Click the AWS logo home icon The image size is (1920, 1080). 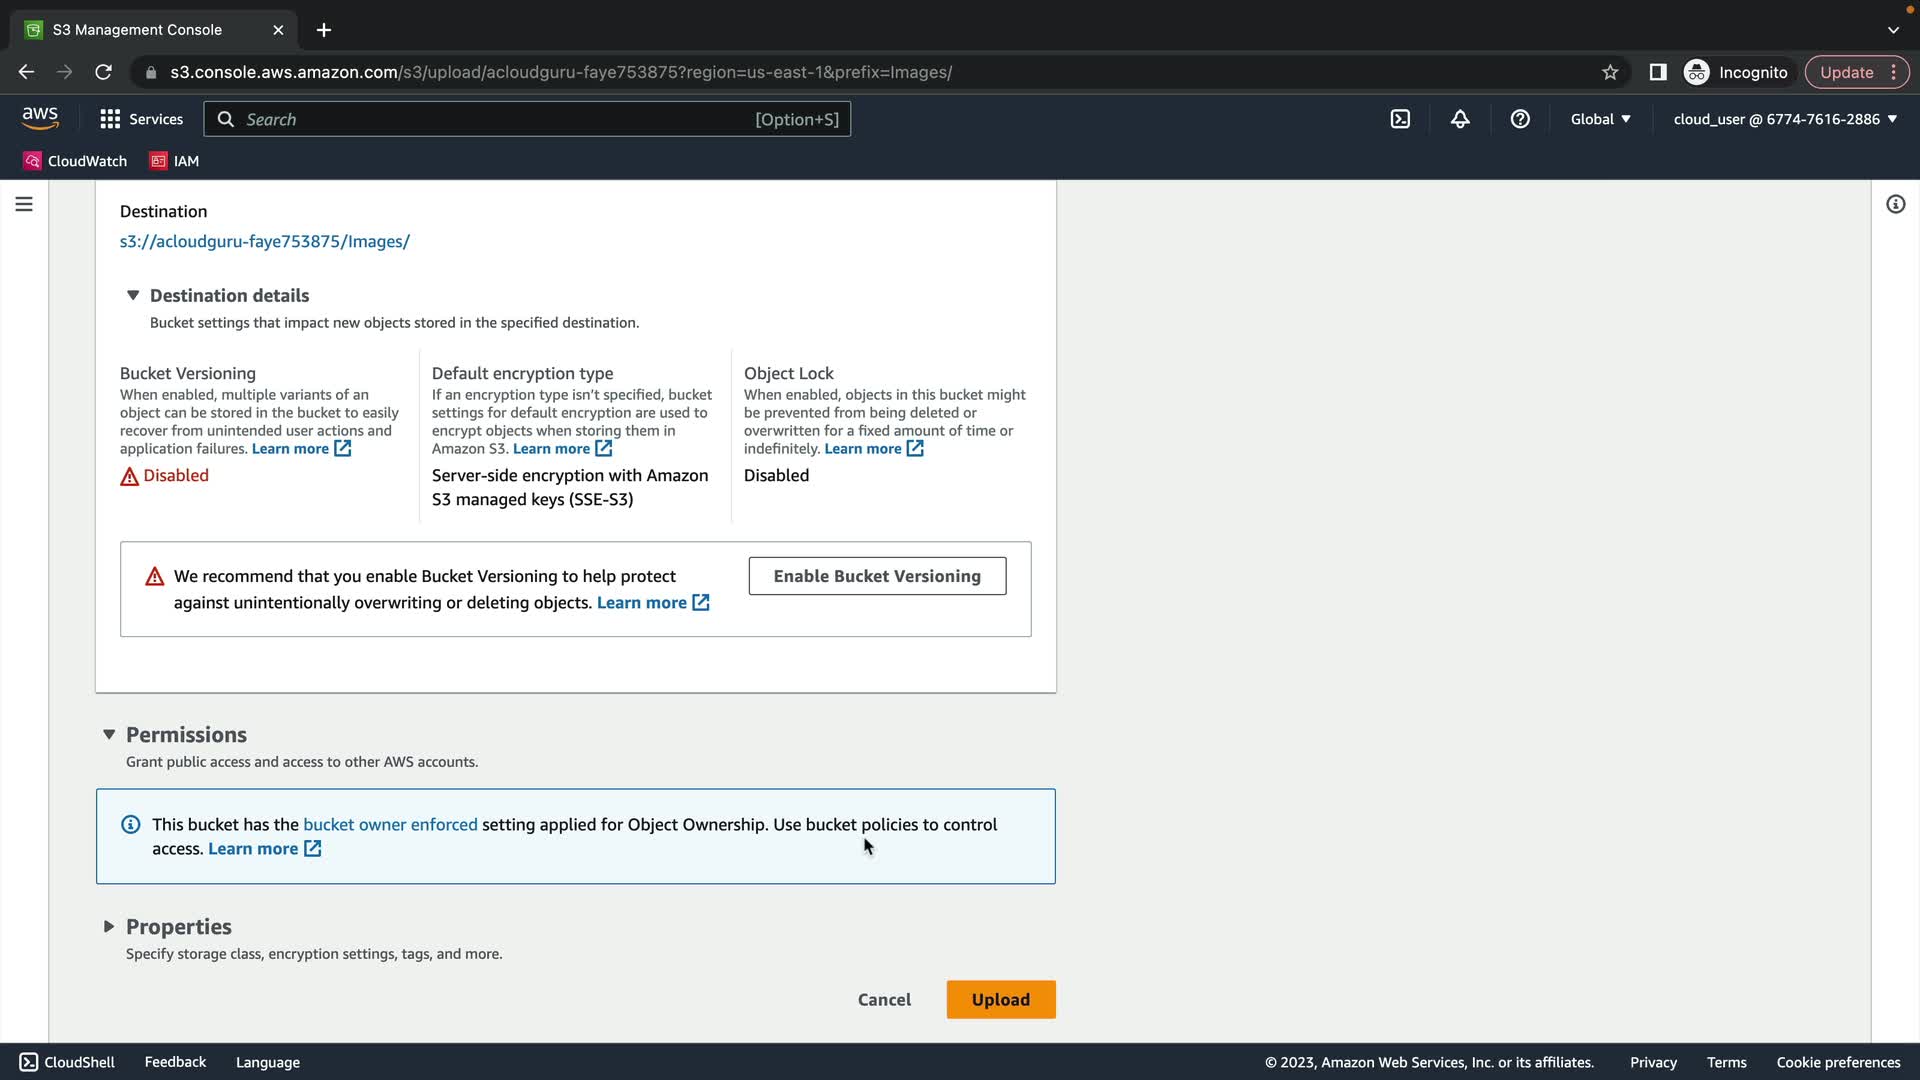(40, 118)
